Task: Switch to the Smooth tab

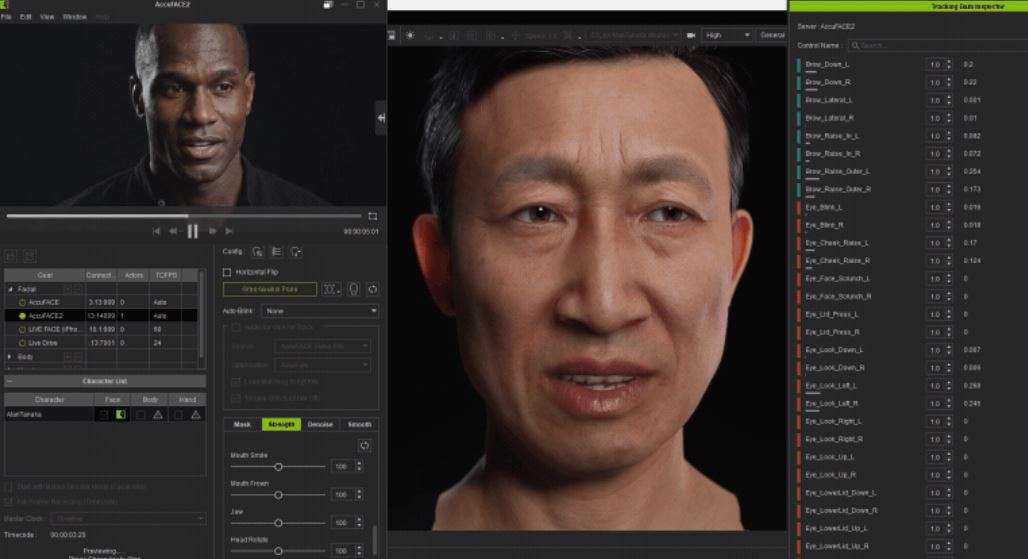Action: pyautogui.click(x=359, y=425)
